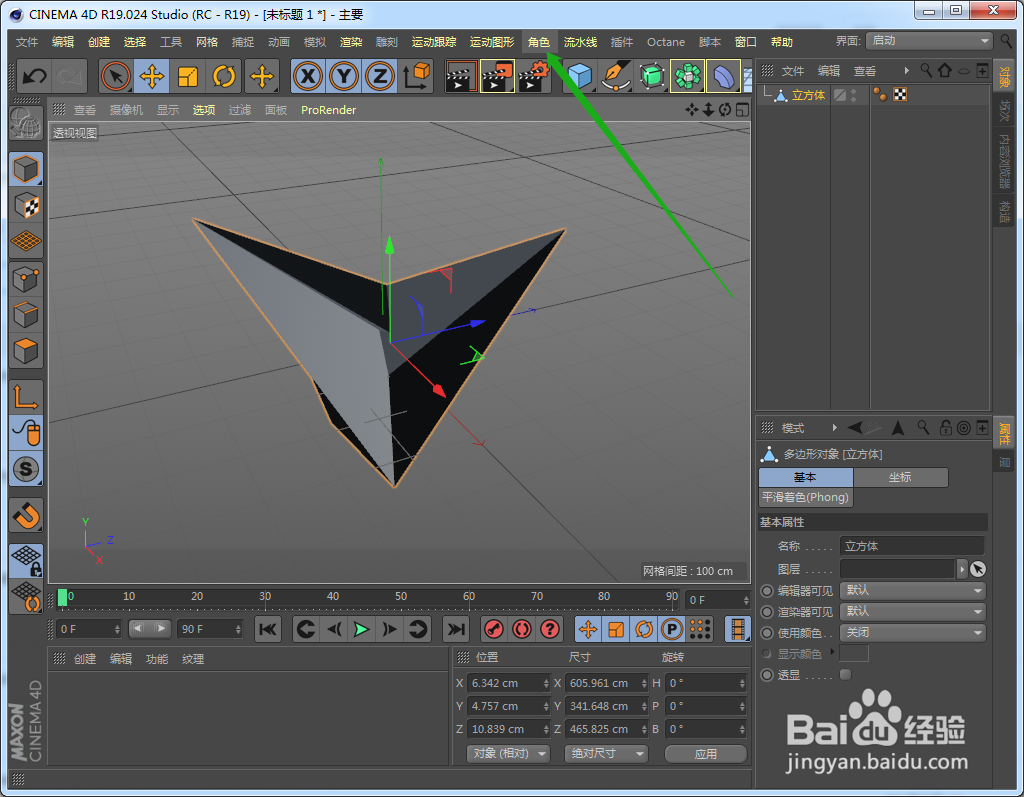This screenshot has width=1024, height=797.
Task: Open 对象 (相对) coordinate dropdown
Action: (508, 753)
